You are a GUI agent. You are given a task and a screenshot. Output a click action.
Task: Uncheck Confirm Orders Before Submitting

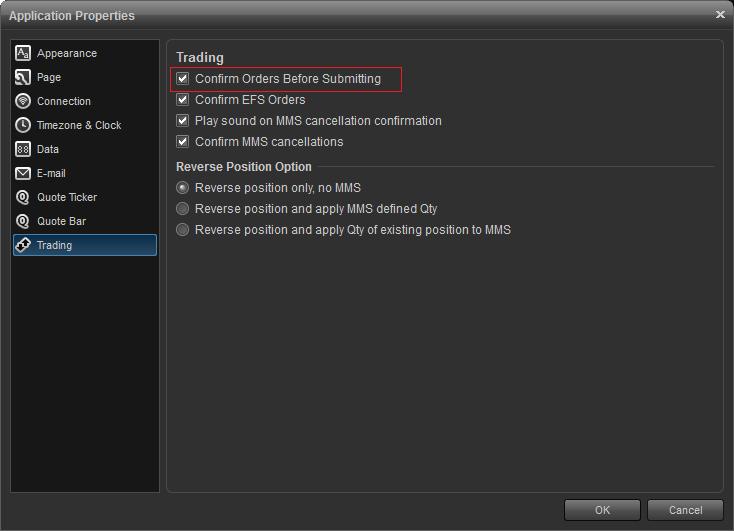coord(183,79)
